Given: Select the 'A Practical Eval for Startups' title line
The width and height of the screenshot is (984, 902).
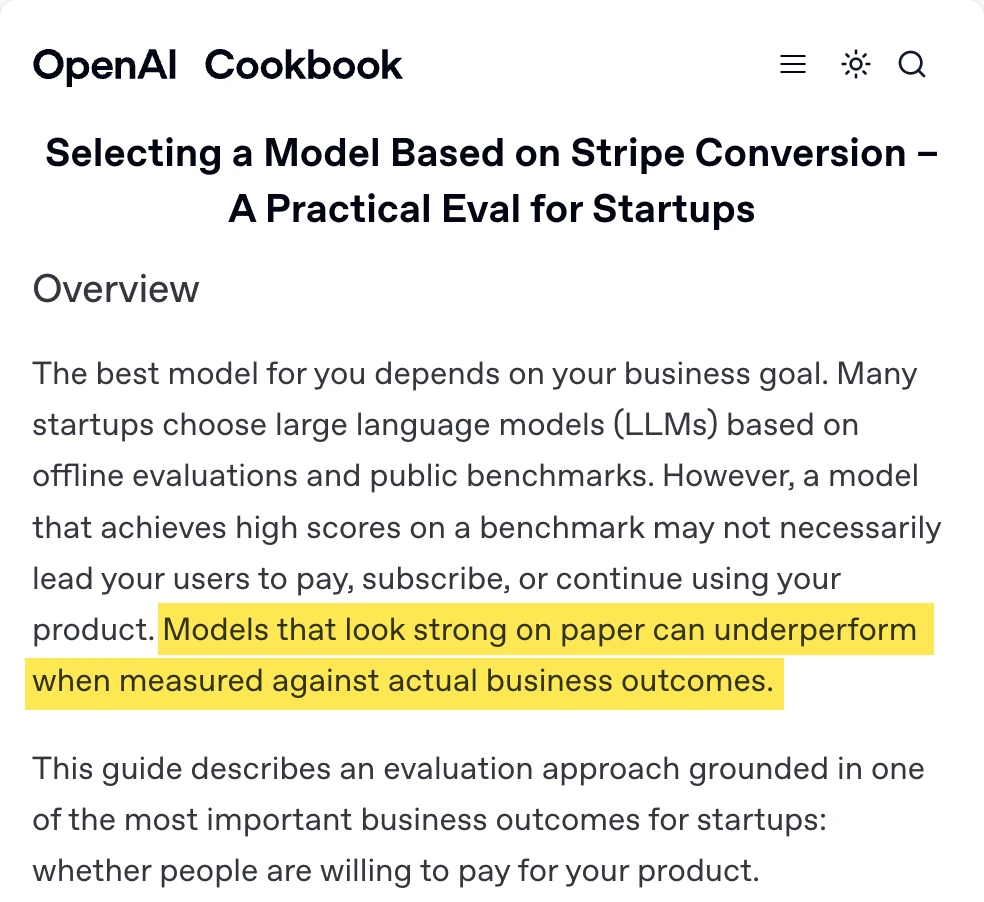Looking at the screenshot, I should point(491,208).
